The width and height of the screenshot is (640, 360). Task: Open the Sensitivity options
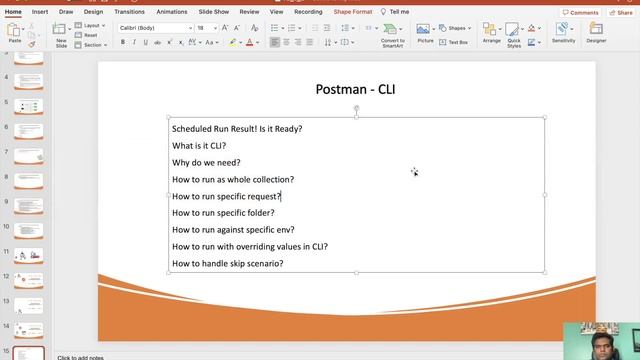tap(563, 33)
